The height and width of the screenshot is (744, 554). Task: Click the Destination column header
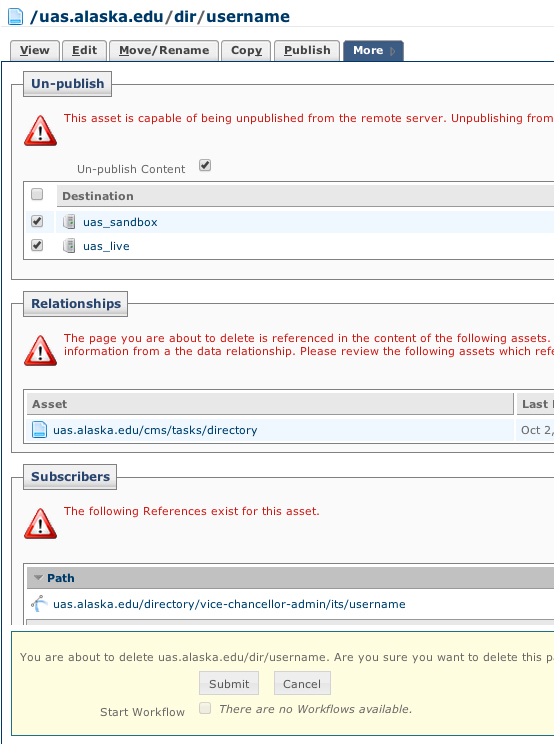[305, 196]
